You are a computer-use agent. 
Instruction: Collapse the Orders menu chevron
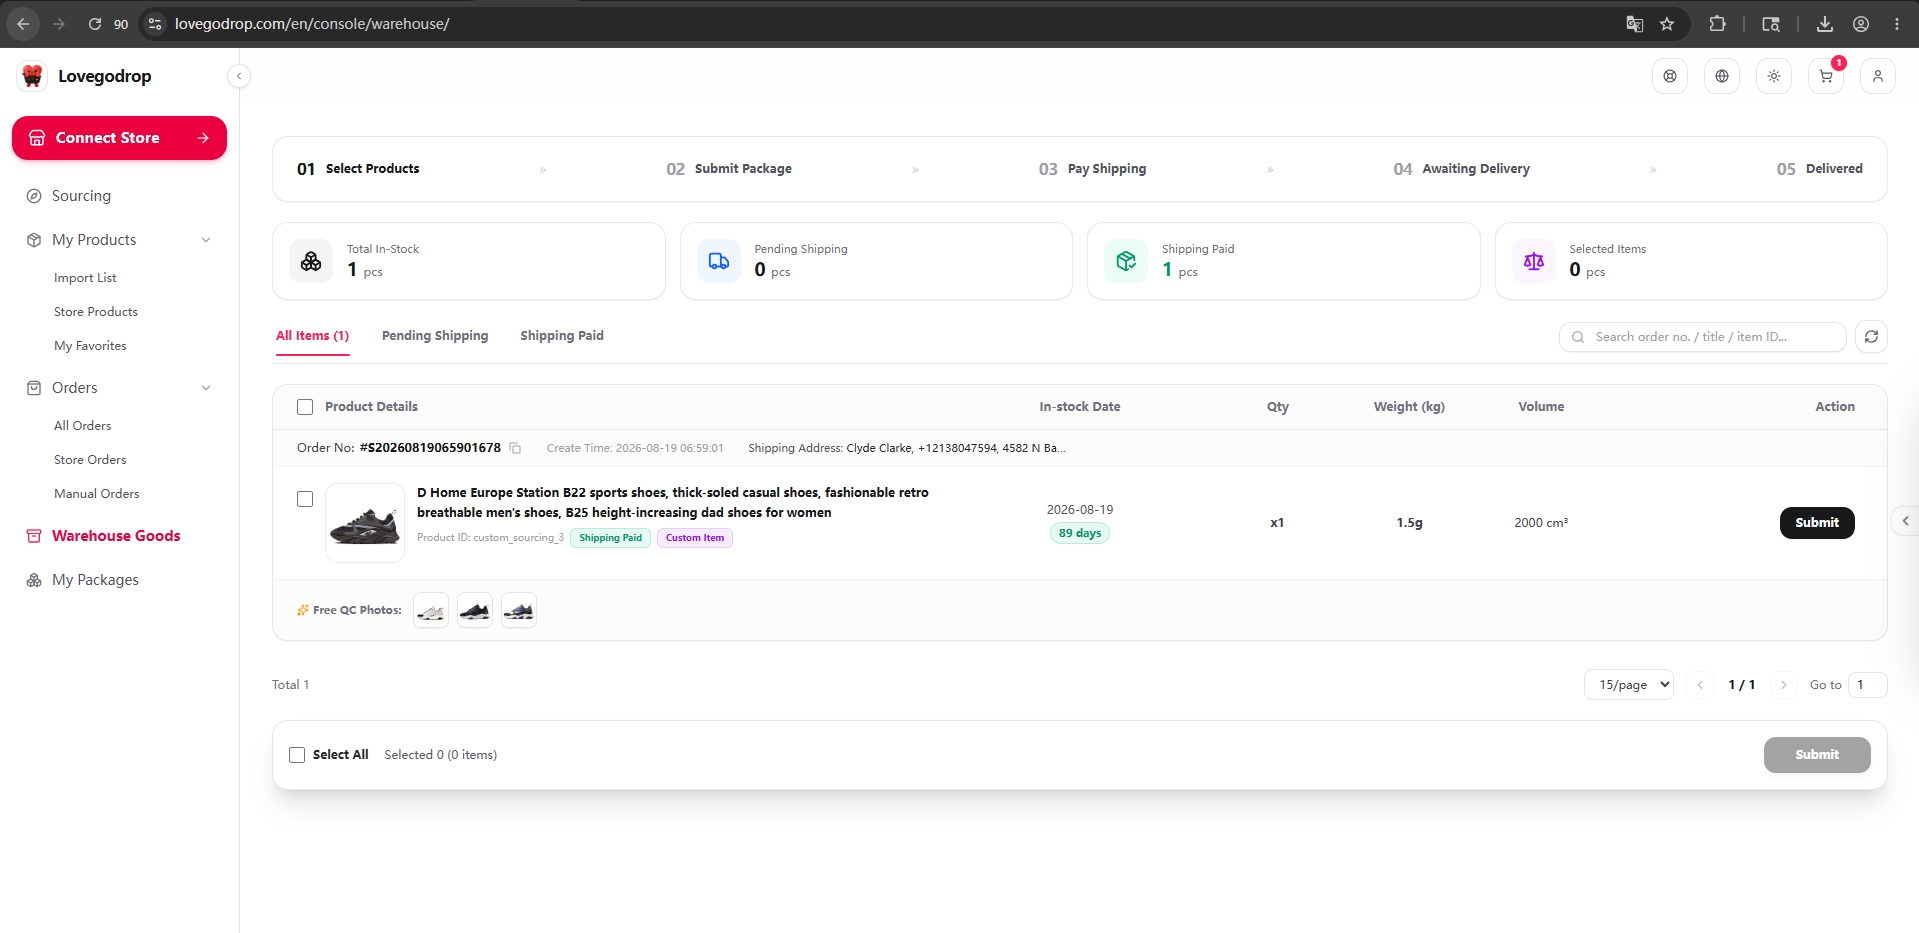click(206, 388)
